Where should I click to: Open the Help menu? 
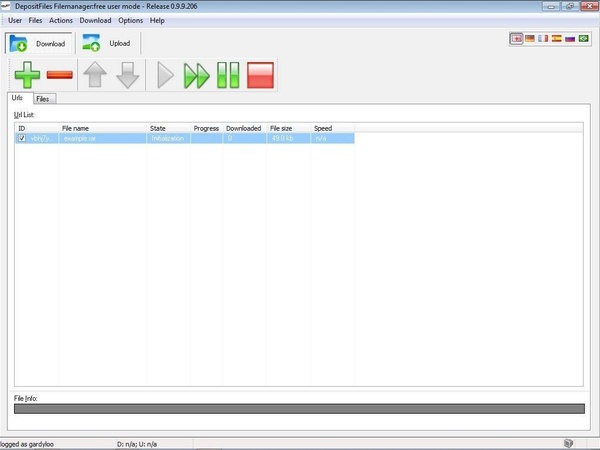click(157, 21)
